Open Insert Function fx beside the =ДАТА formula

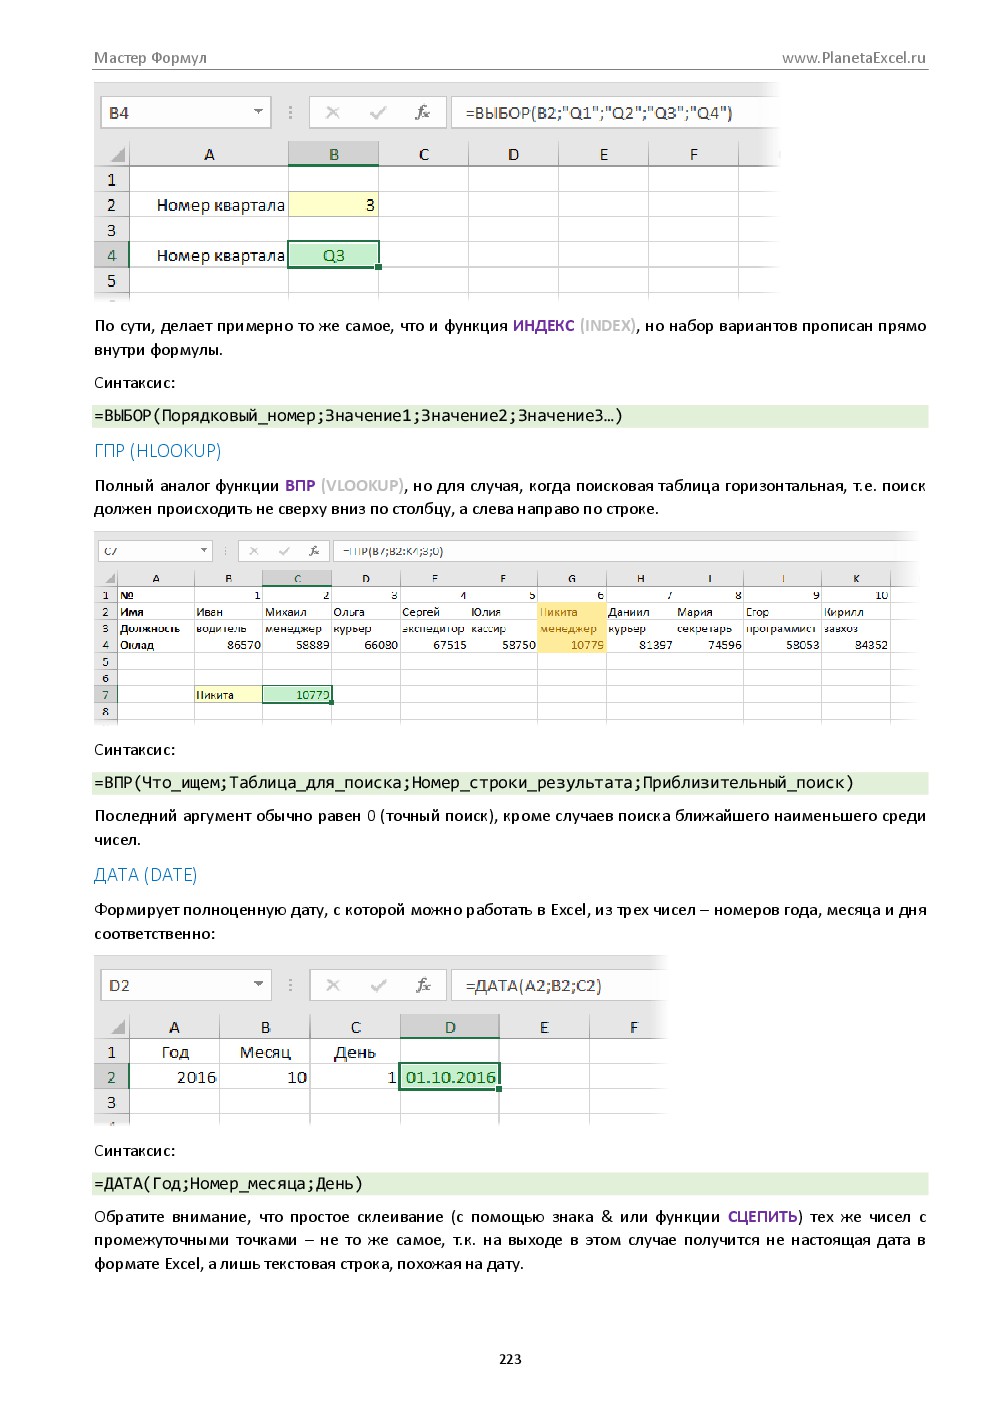(x=423, y=985)
